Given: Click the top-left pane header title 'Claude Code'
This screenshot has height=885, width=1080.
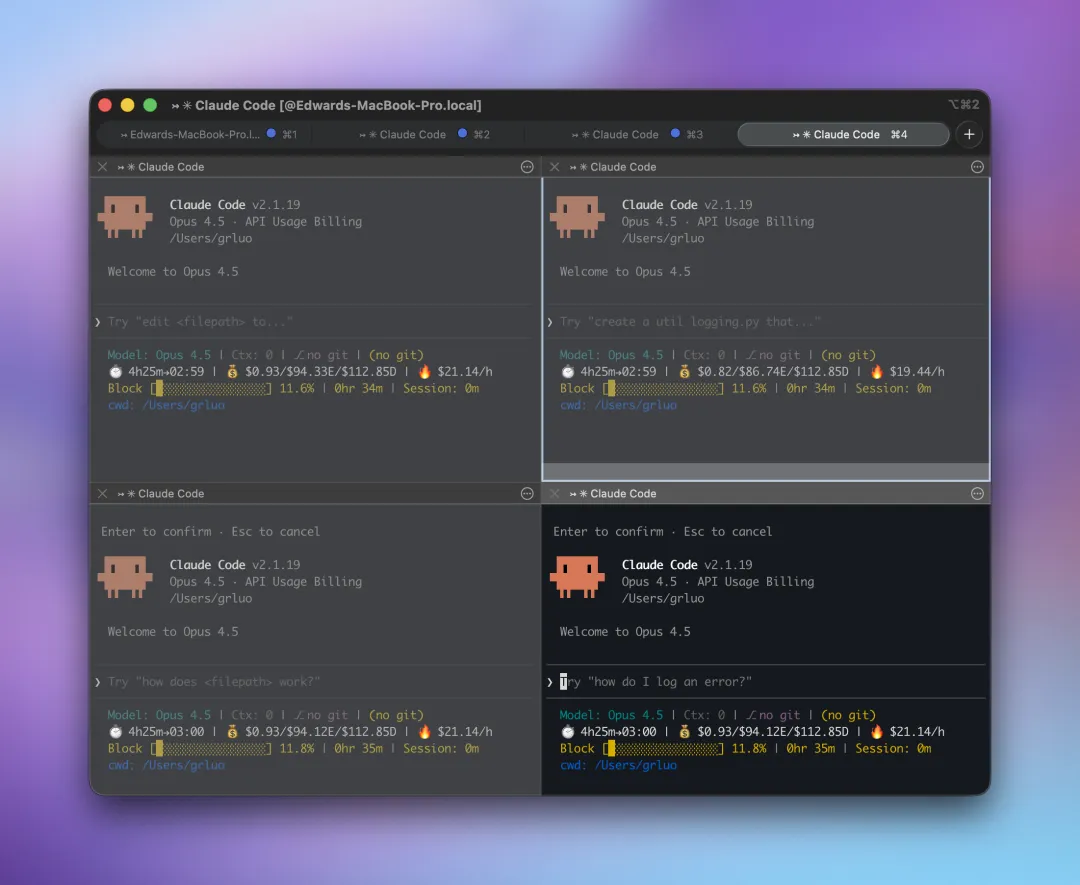Looking at the screenshot, I should click(x=171, y=167).
